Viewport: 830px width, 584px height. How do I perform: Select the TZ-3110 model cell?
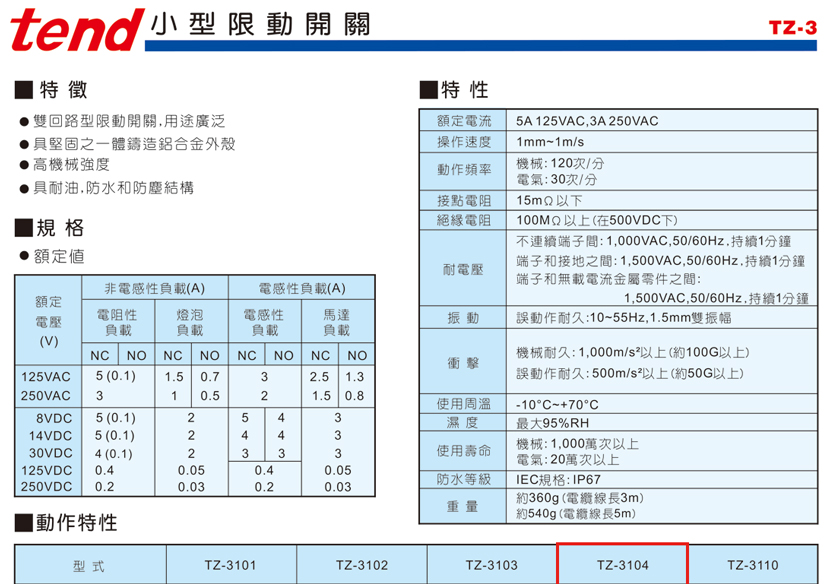[x=753, y=565]
